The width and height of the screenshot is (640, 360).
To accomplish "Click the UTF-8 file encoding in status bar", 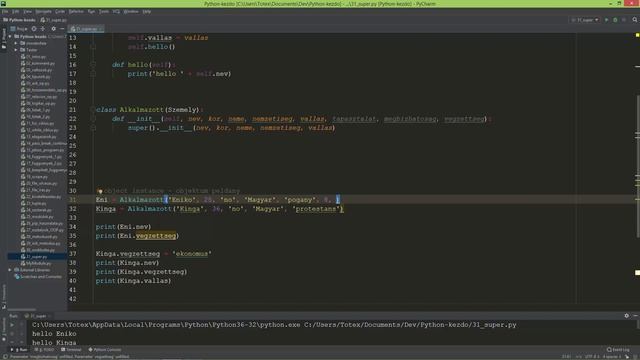I will click(x=593, y=357).
